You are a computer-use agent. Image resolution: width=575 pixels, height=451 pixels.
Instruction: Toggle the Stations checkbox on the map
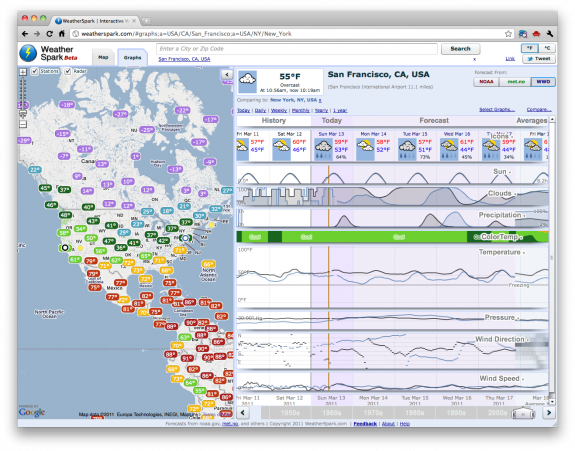pos(34,71)
